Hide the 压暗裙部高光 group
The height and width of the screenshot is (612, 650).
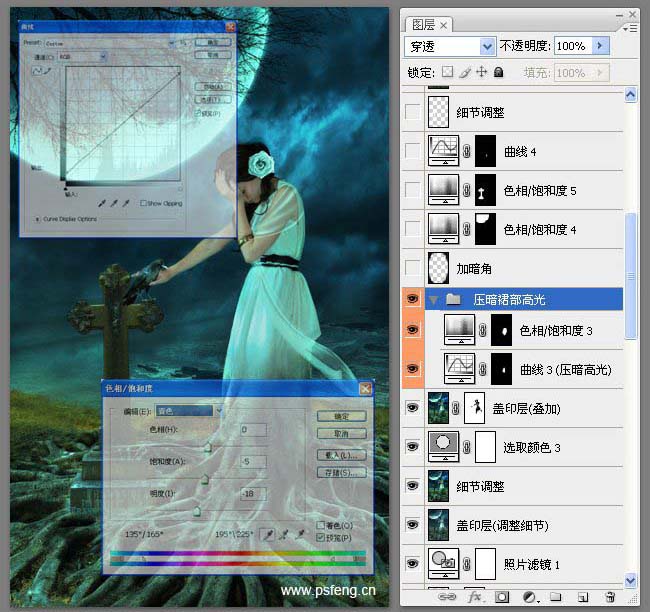[412, 299]
